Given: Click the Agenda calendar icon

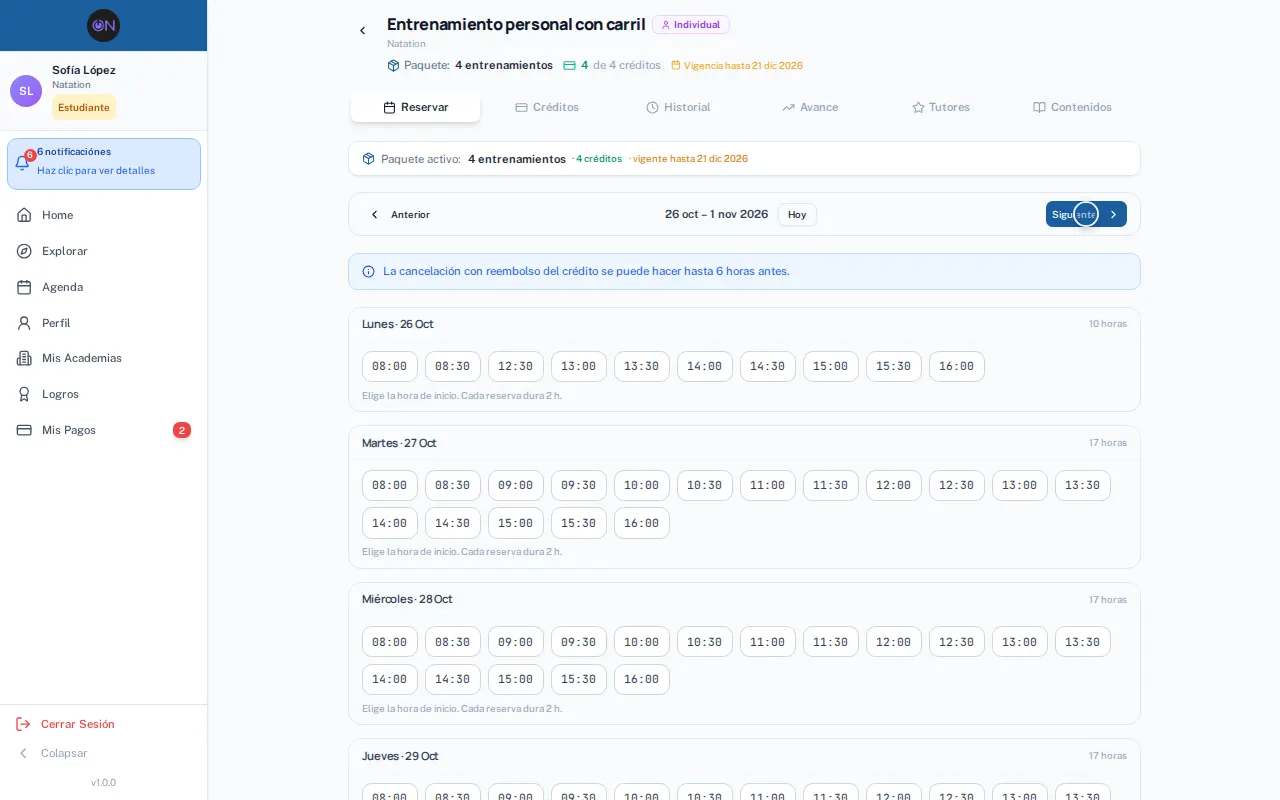Looking at the screenshot, I should tap(24, 287).
